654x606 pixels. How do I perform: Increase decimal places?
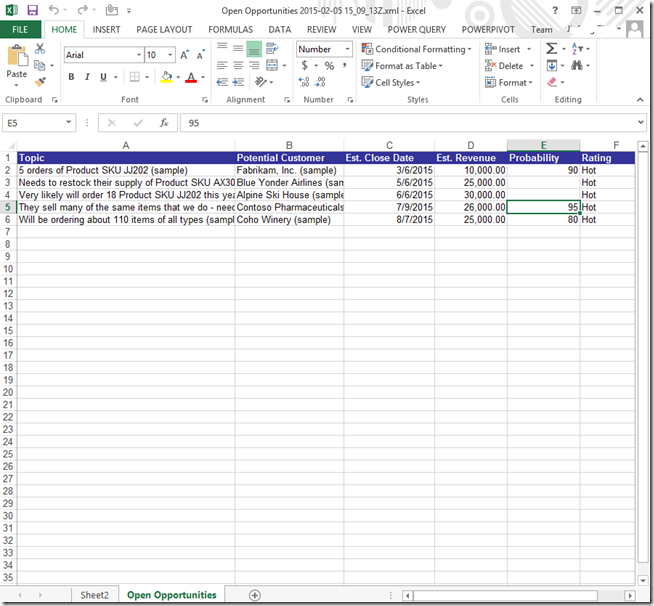tap(304, 82)
